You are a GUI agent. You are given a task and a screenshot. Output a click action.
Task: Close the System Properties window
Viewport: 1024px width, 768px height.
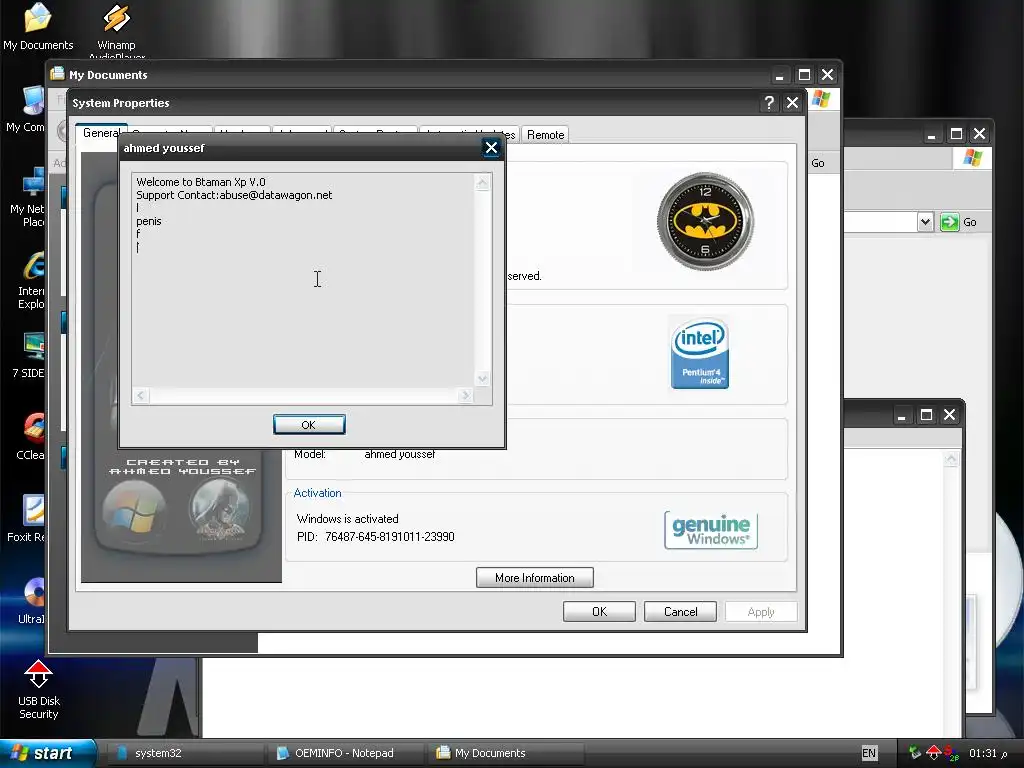click(792, 103)
